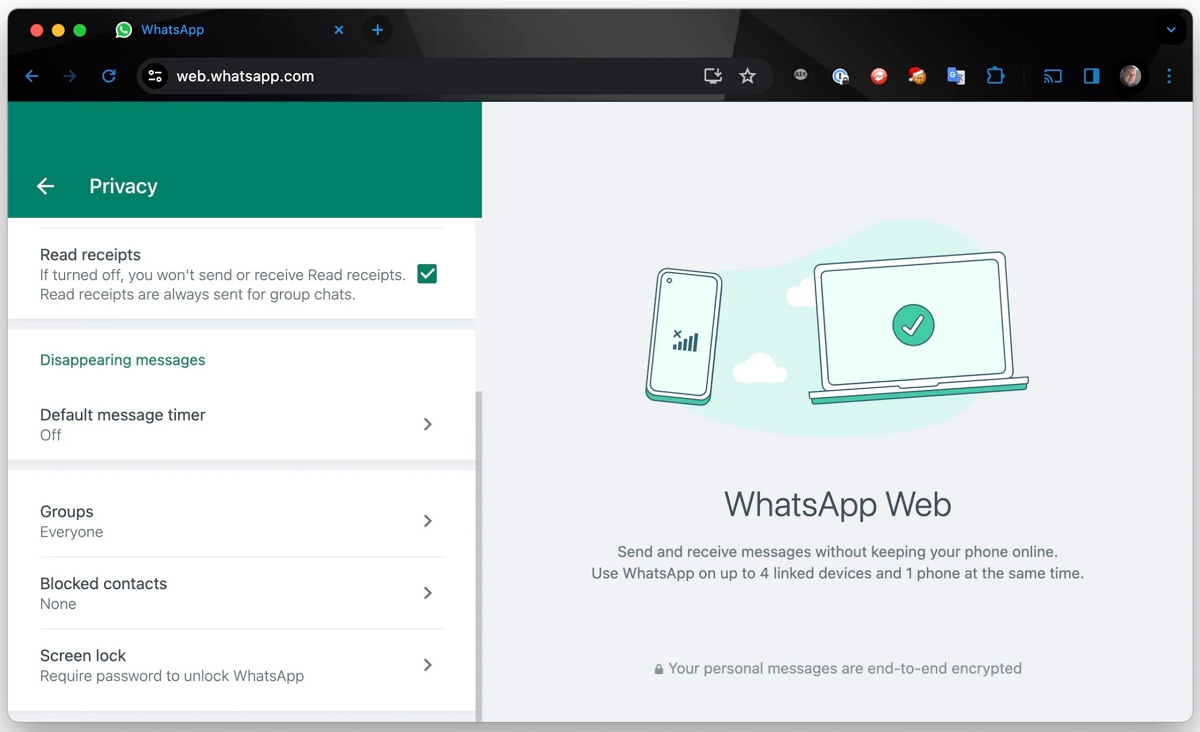The height and width of the screenshot is (732, 1200).
Task: Click the 'Off' value under message timer
Action: [50, 435]
